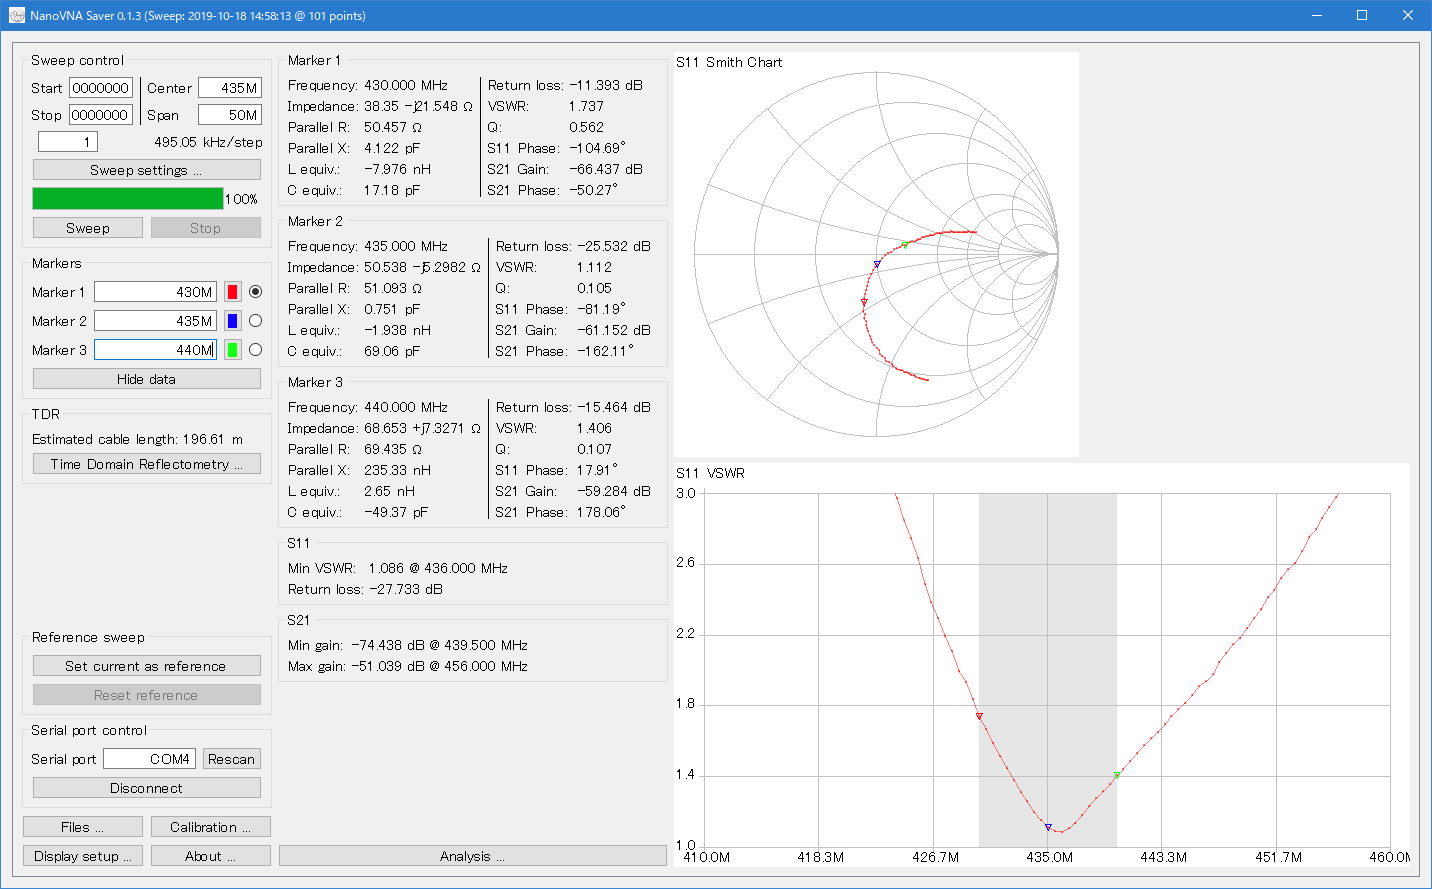Open Display setup window
Image resolution: width=1432 pixels, height=889 pixels.
pyautogui.click(x=83, y=856)
